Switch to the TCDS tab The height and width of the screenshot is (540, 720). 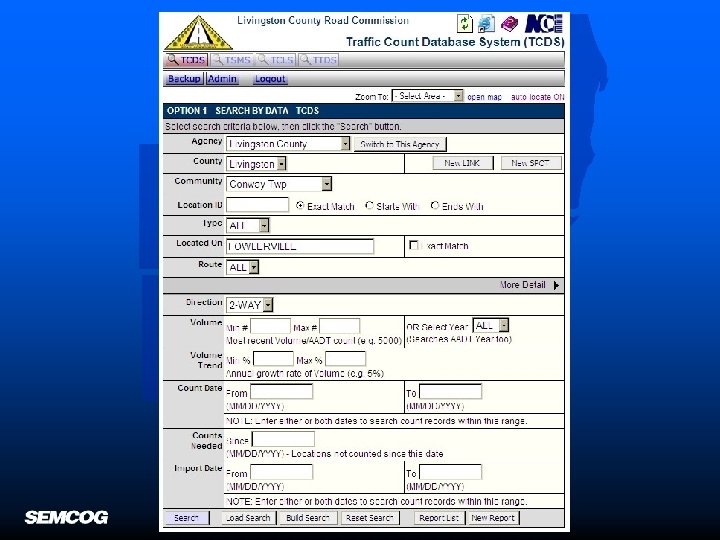point(186,60)
